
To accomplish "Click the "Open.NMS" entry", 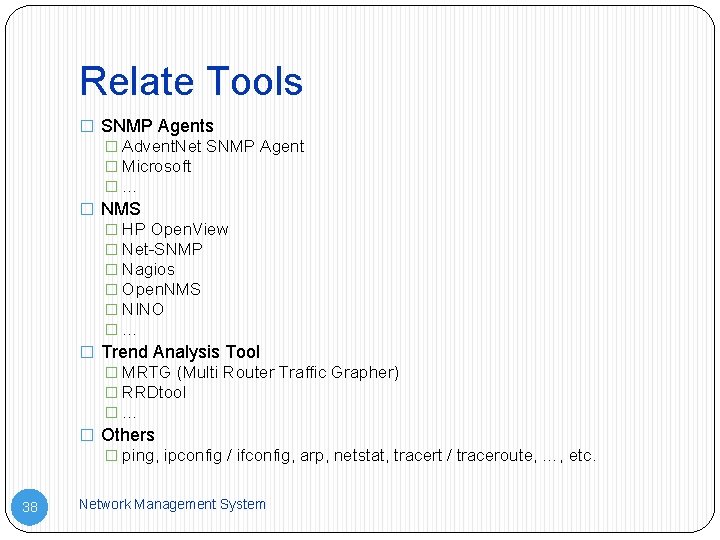I will pos(161,289).
